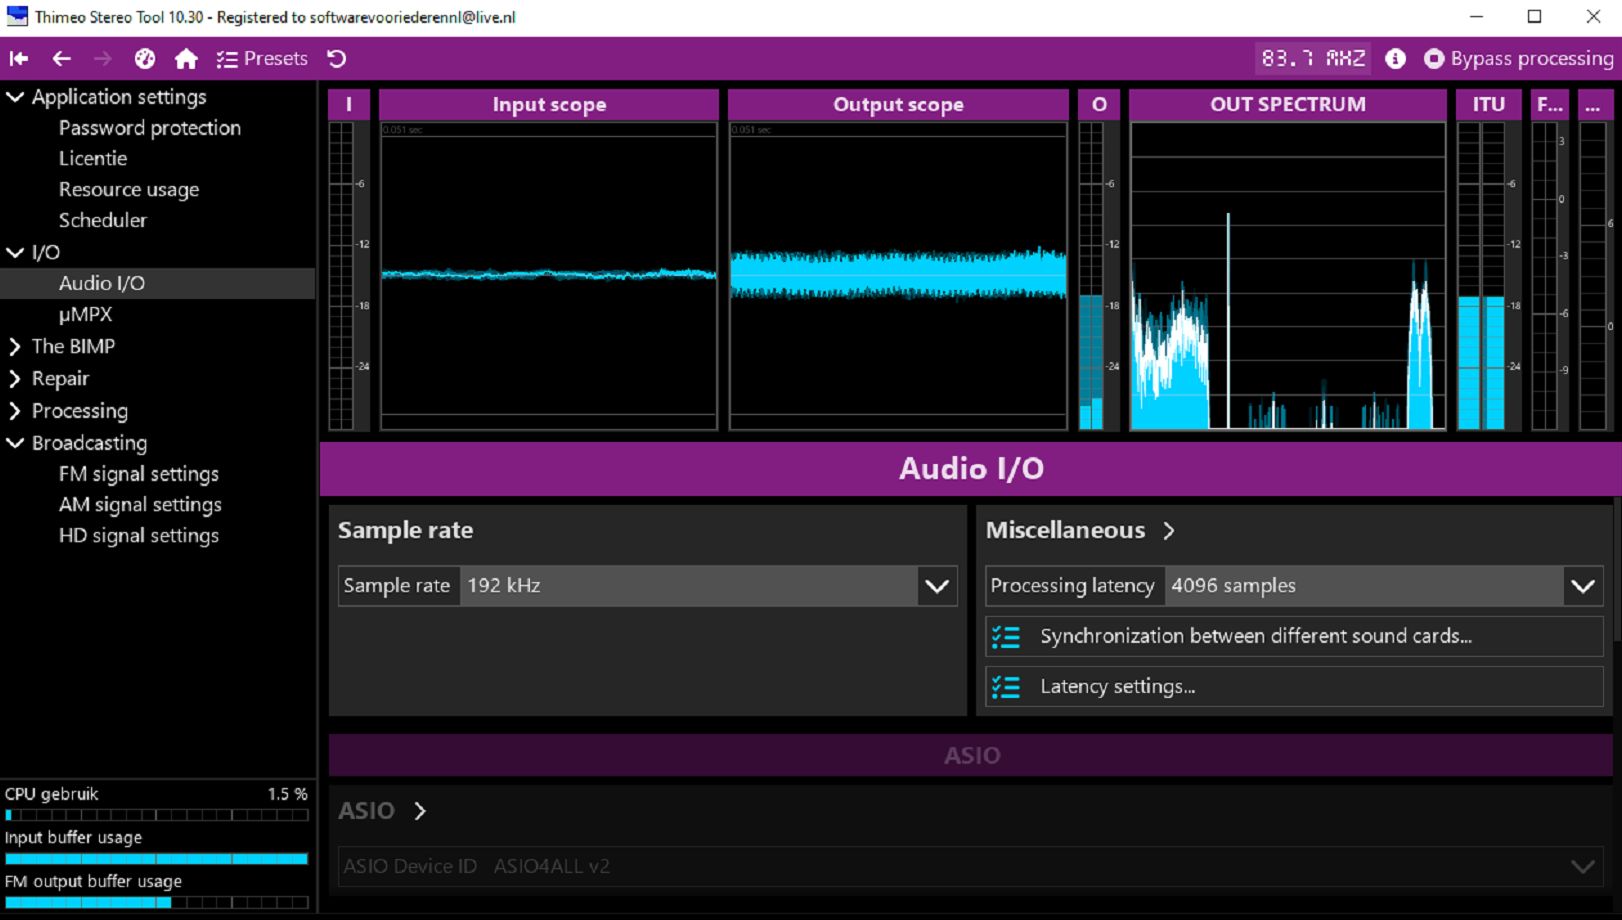Go forward with the right arrow icon
Screen dimensions: 1622x920
coord(103,59)
